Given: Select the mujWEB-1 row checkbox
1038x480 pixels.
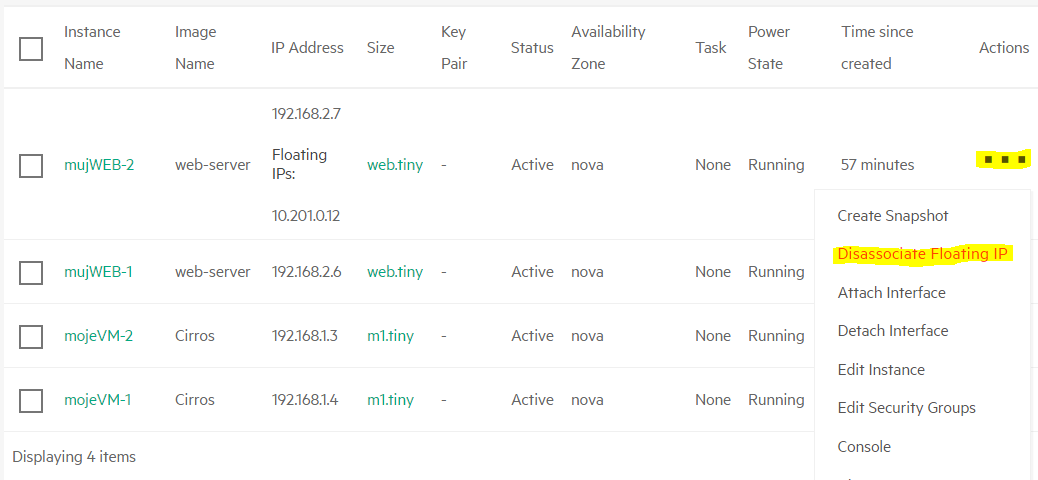Looking at the screenshot, I should tap(31, 272).
